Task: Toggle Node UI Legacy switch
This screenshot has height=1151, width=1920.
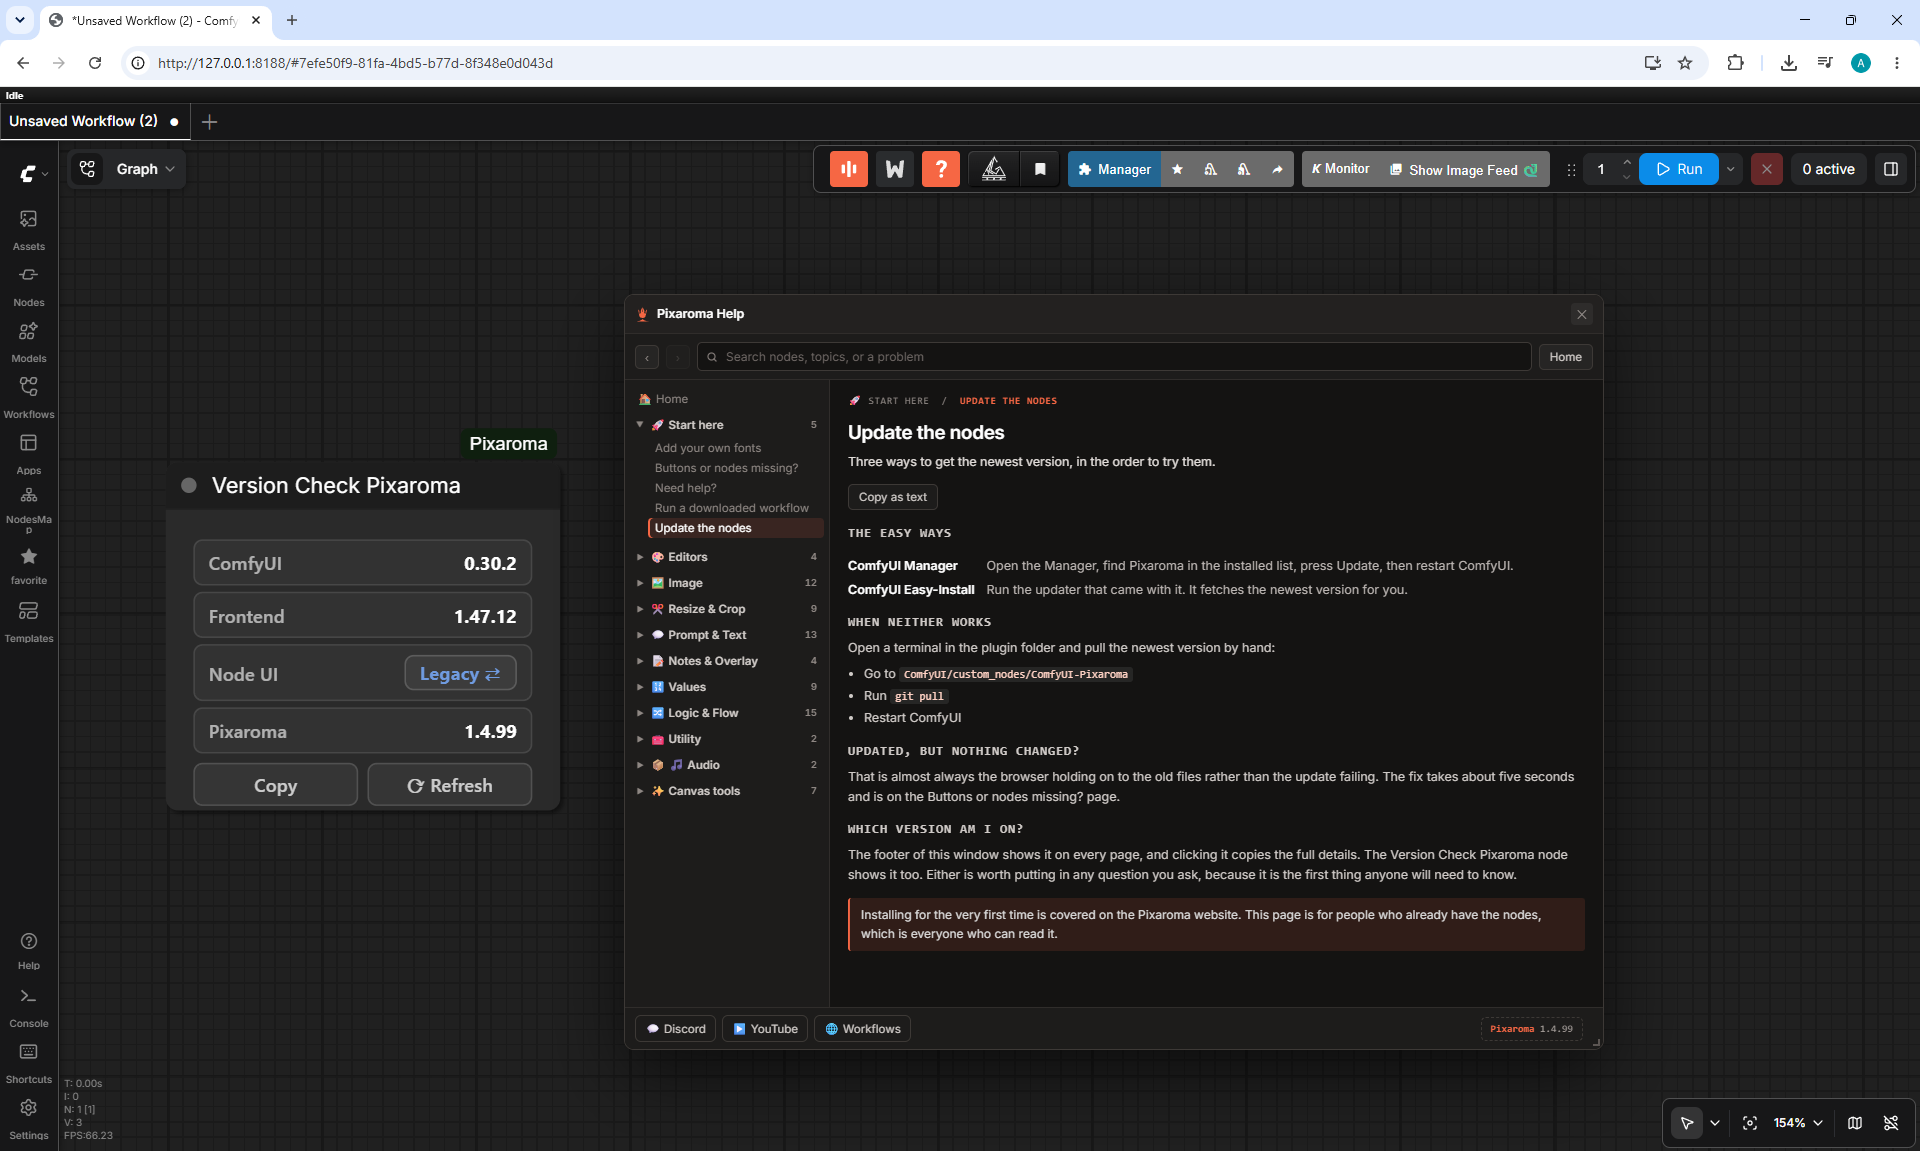Action: click(x=460, y=674)
